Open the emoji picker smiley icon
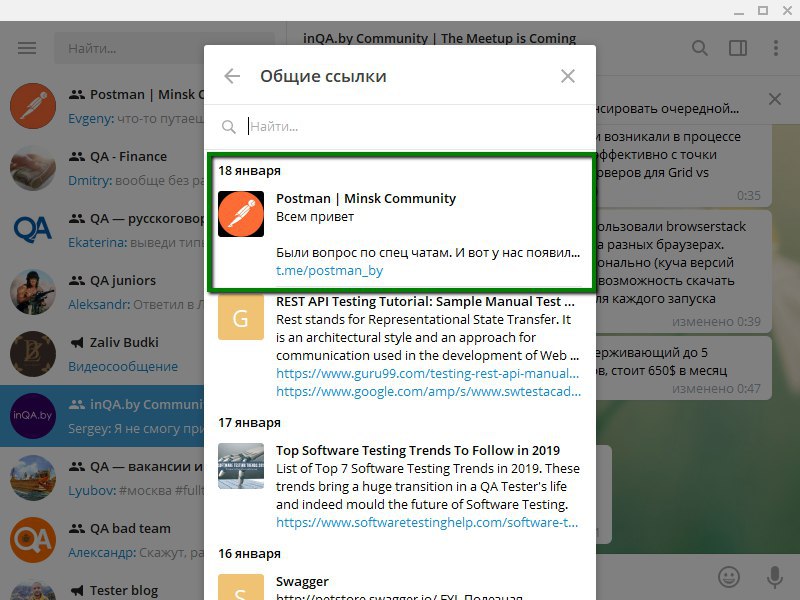Screen dimensions: 800x600 [x=729, y=577]
